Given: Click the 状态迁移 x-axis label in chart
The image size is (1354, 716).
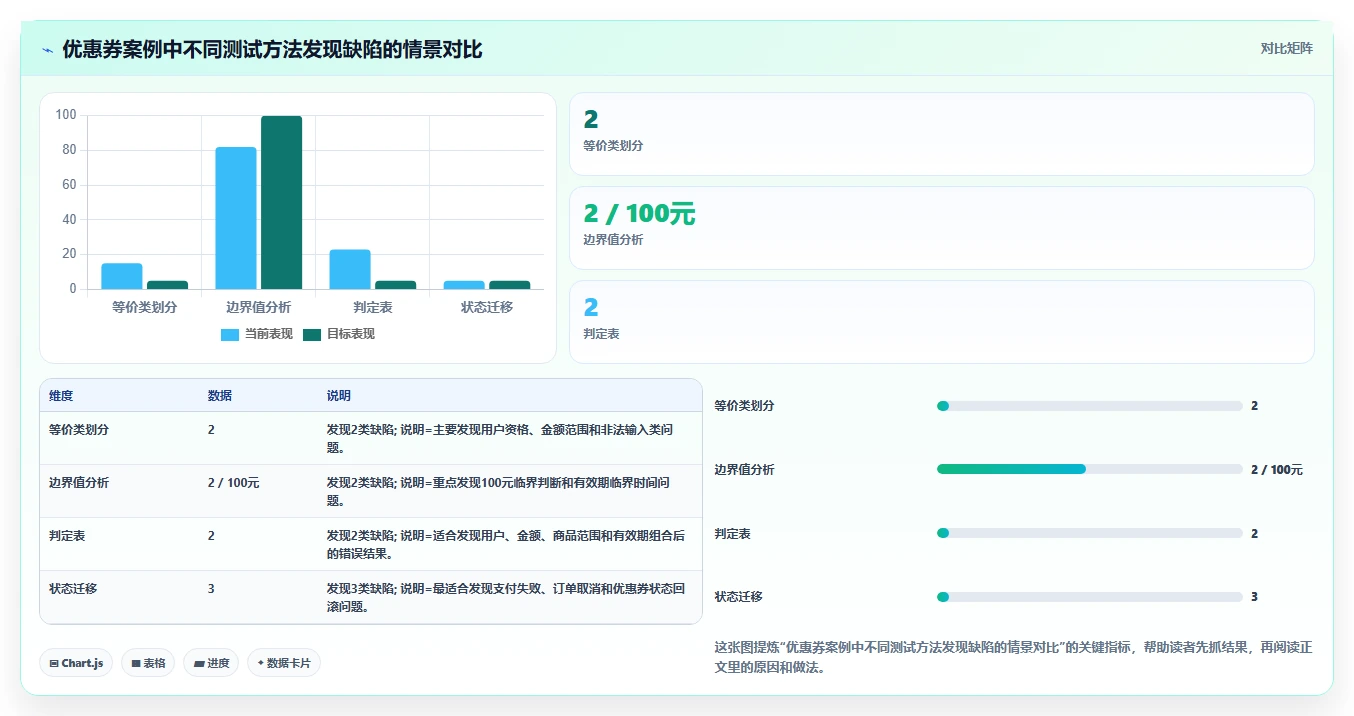Looking at the screenshot, I should [487, 307].
